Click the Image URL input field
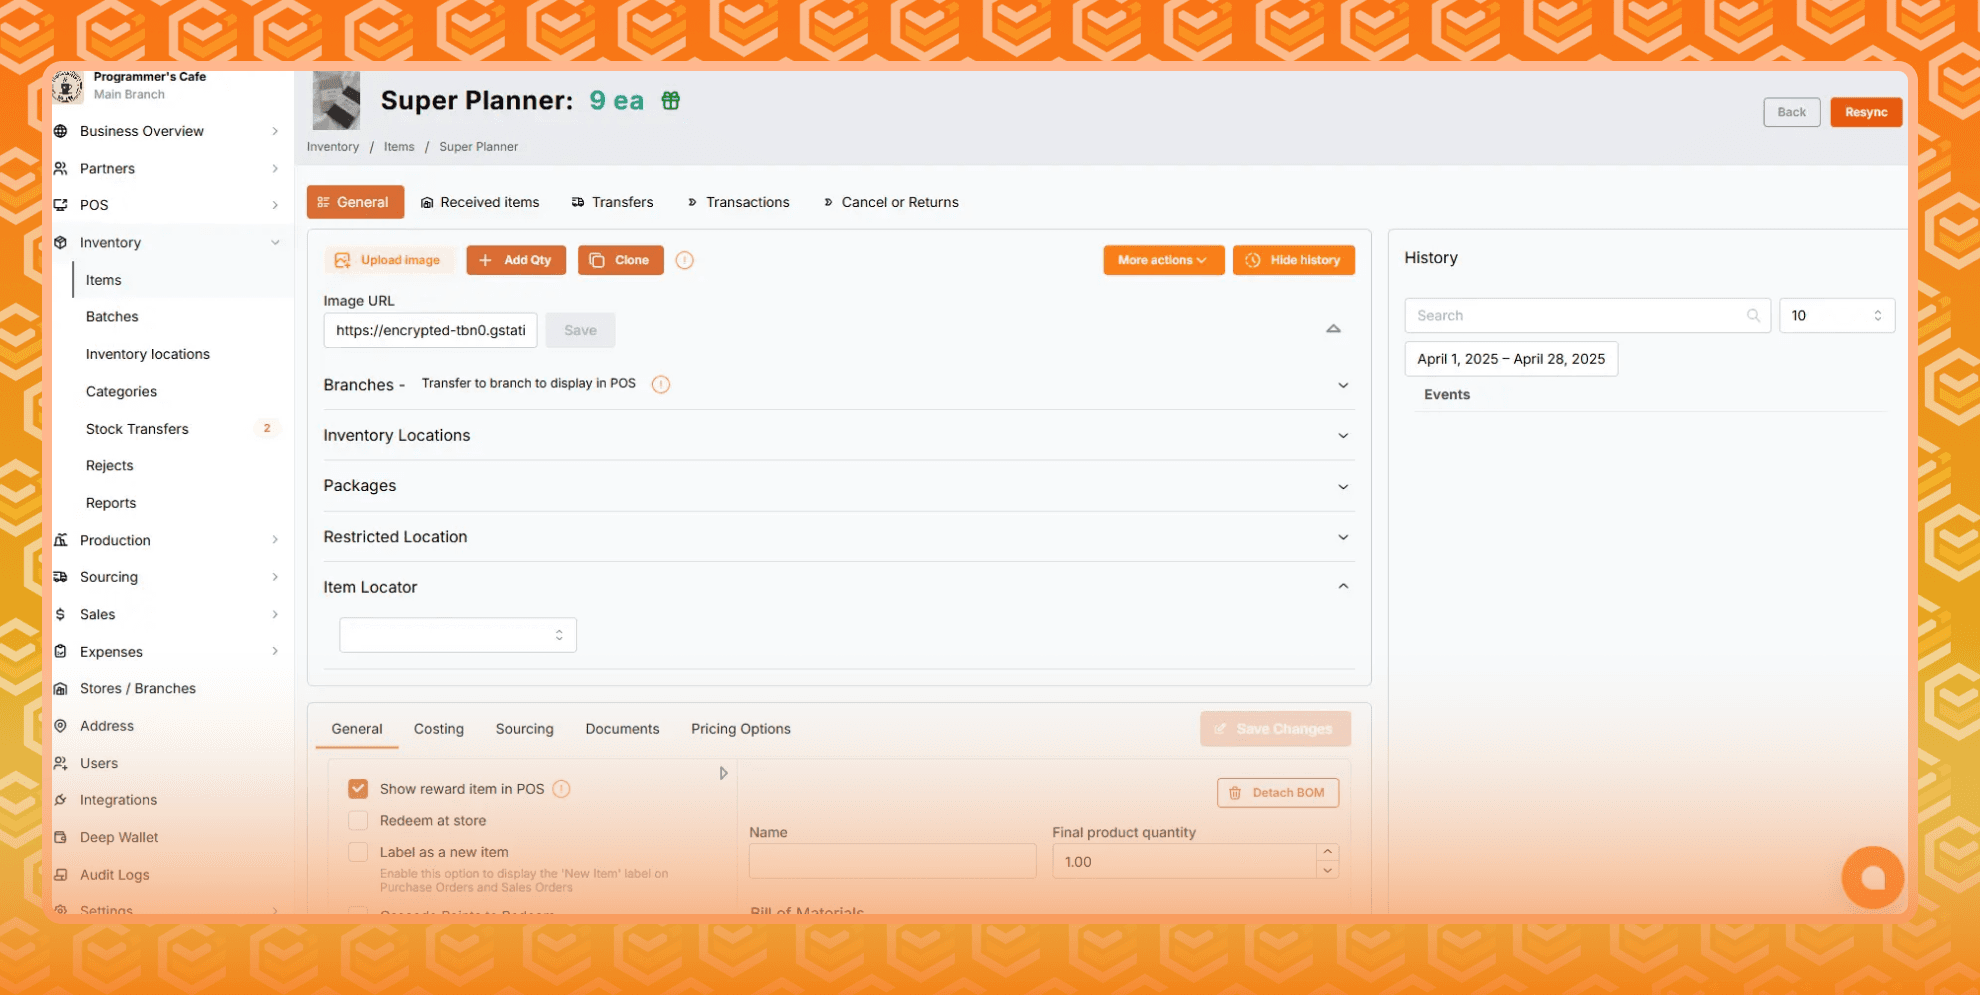Screen dimensions: 1980x995 pyautogui.click(x=430, y=331)
